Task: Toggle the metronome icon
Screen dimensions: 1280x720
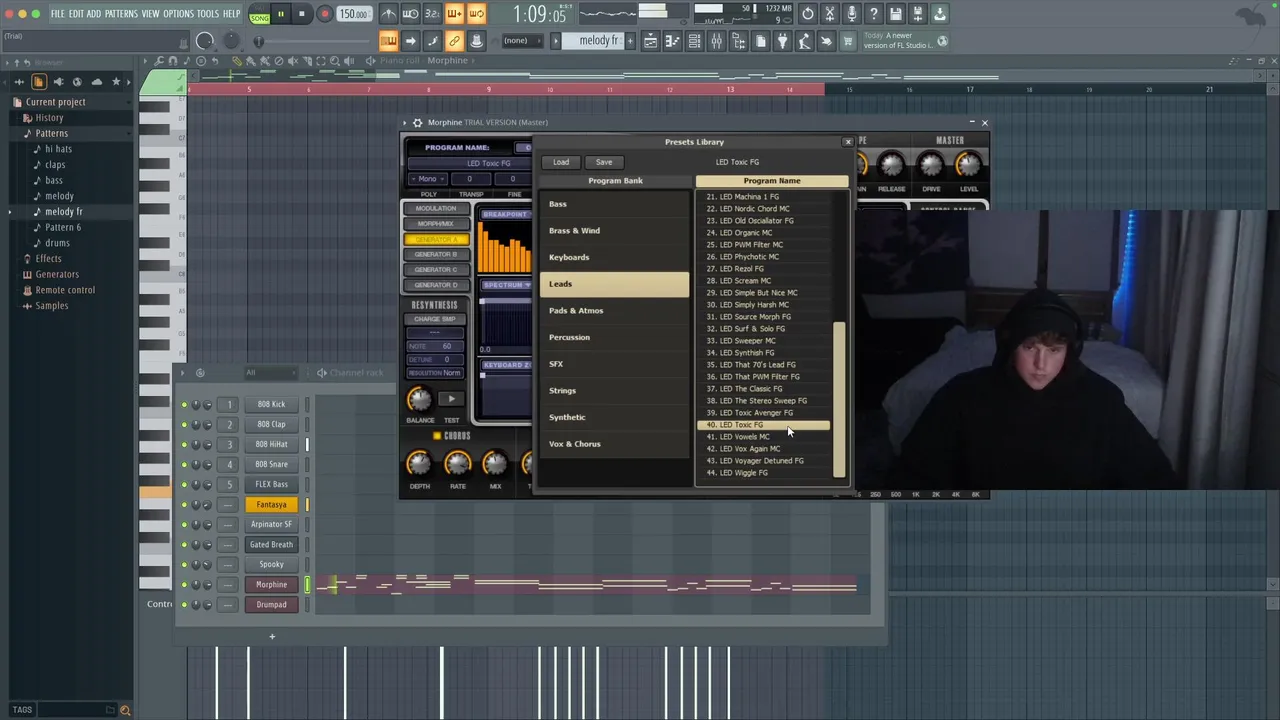Action: pyautogui.click(x=388, y=14)
